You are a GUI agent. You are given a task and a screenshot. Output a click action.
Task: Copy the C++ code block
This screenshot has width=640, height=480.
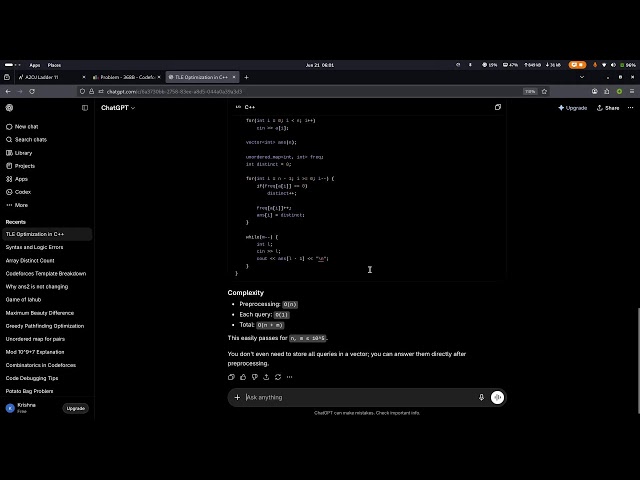(x=498, y=107)
